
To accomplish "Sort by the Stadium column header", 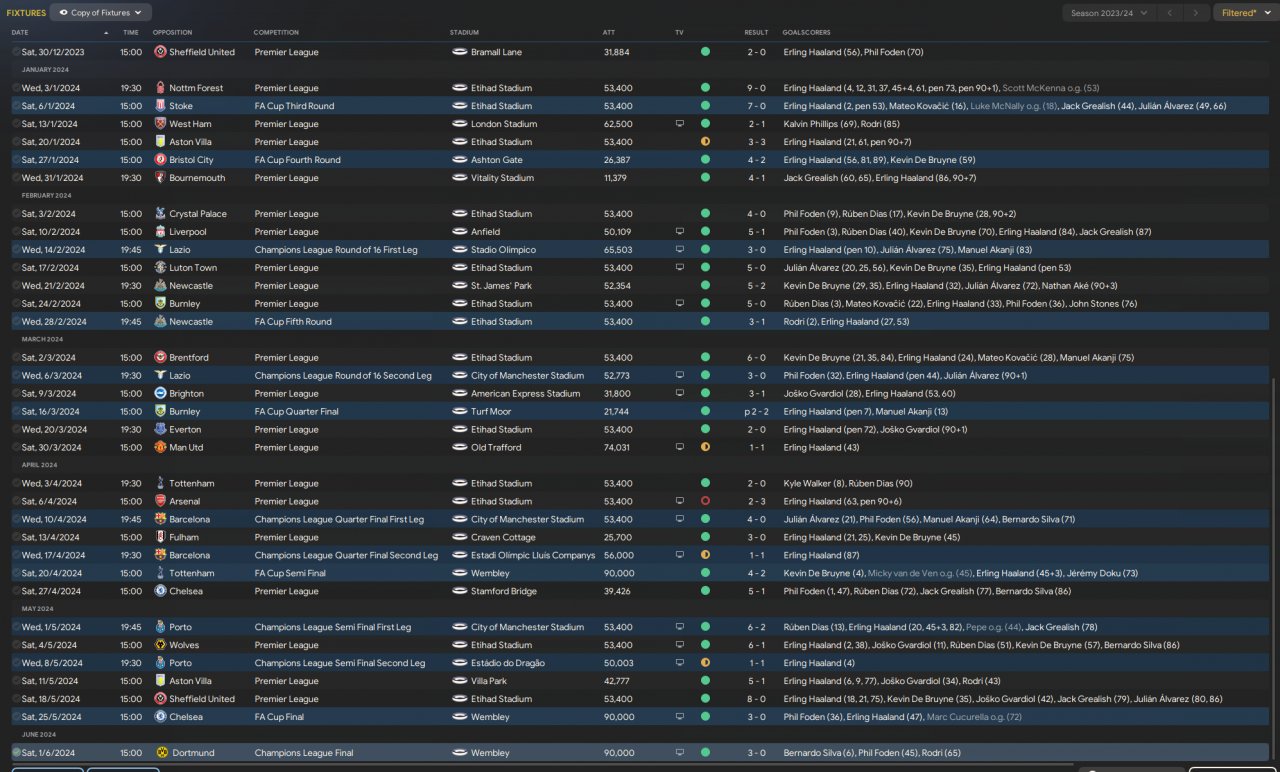I will tap(464, 33).
